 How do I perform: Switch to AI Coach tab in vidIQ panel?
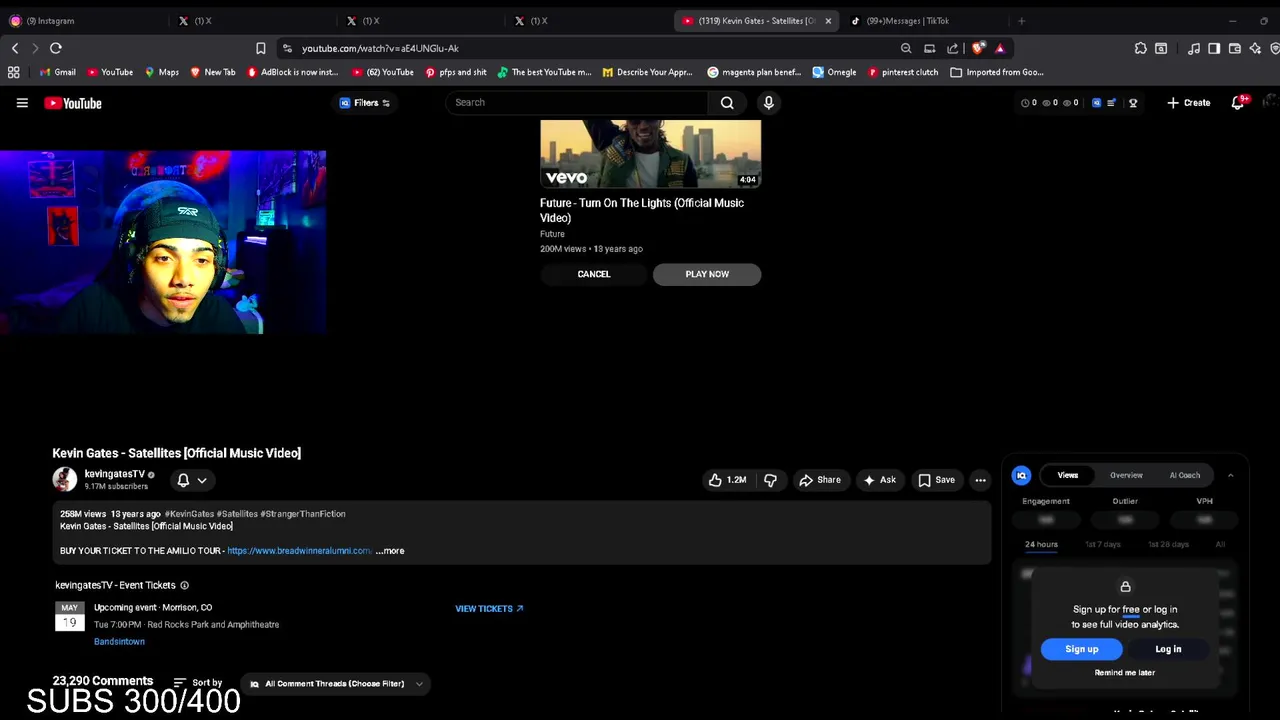(x=1185, y=475)
